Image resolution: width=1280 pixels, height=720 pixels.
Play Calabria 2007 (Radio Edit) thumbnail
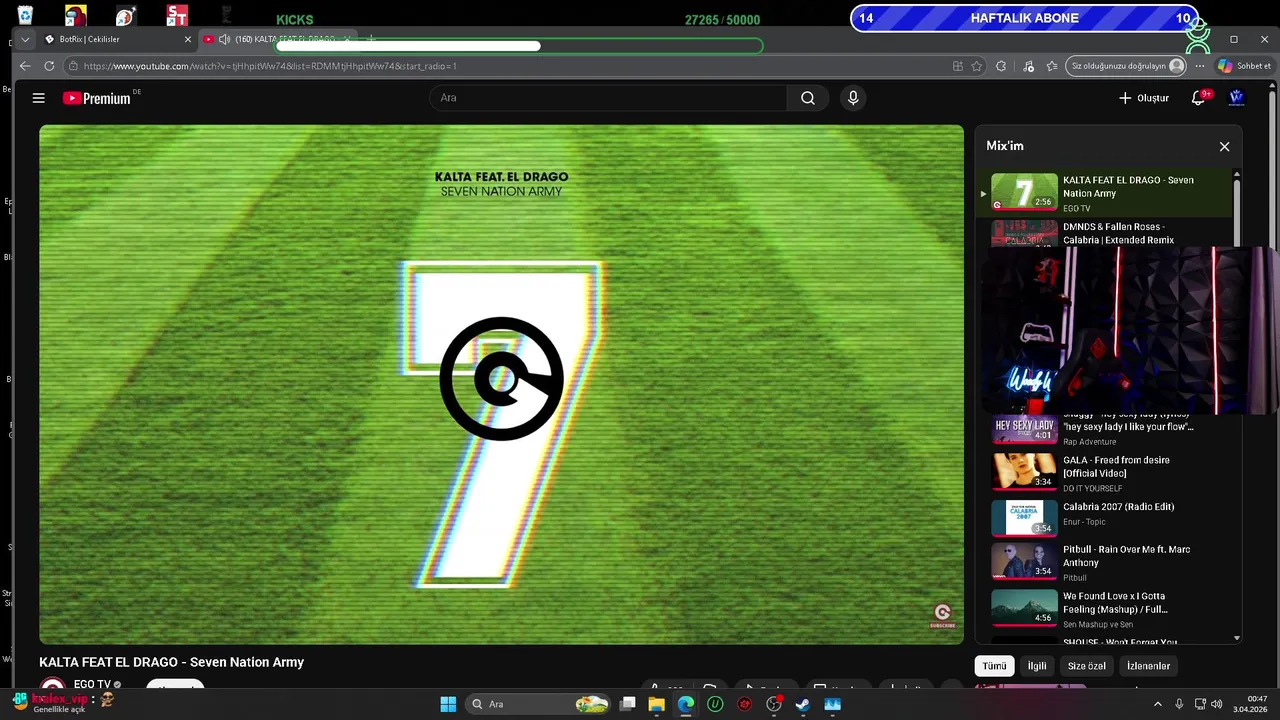[1024, 517]
